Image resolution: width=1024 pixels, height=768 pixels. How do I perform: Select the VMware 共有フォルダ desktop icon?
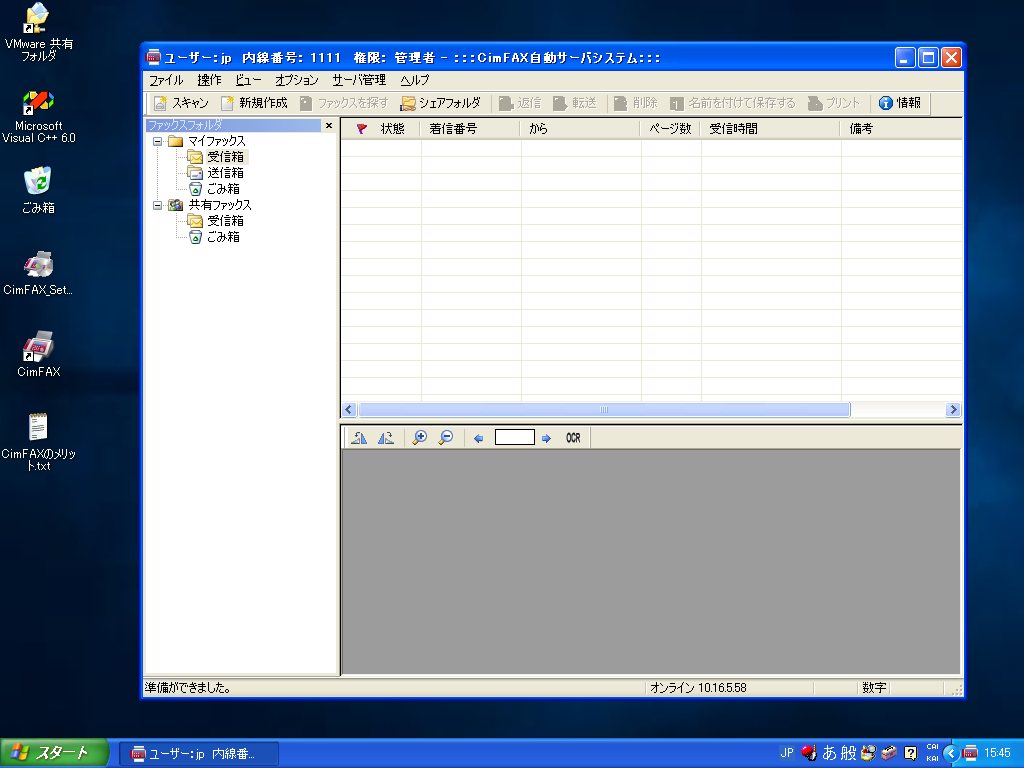(x=39, y=32)
